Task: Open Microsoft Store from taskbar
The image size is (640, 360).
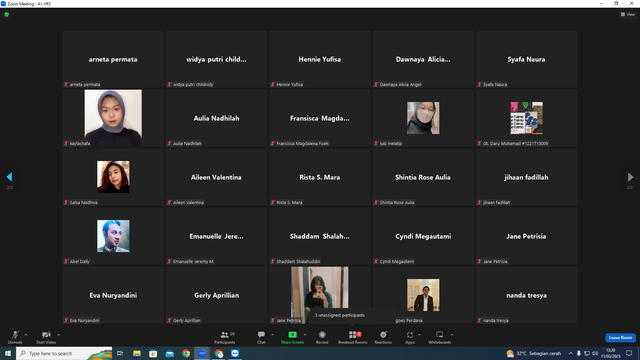Action: click(153, 353)
